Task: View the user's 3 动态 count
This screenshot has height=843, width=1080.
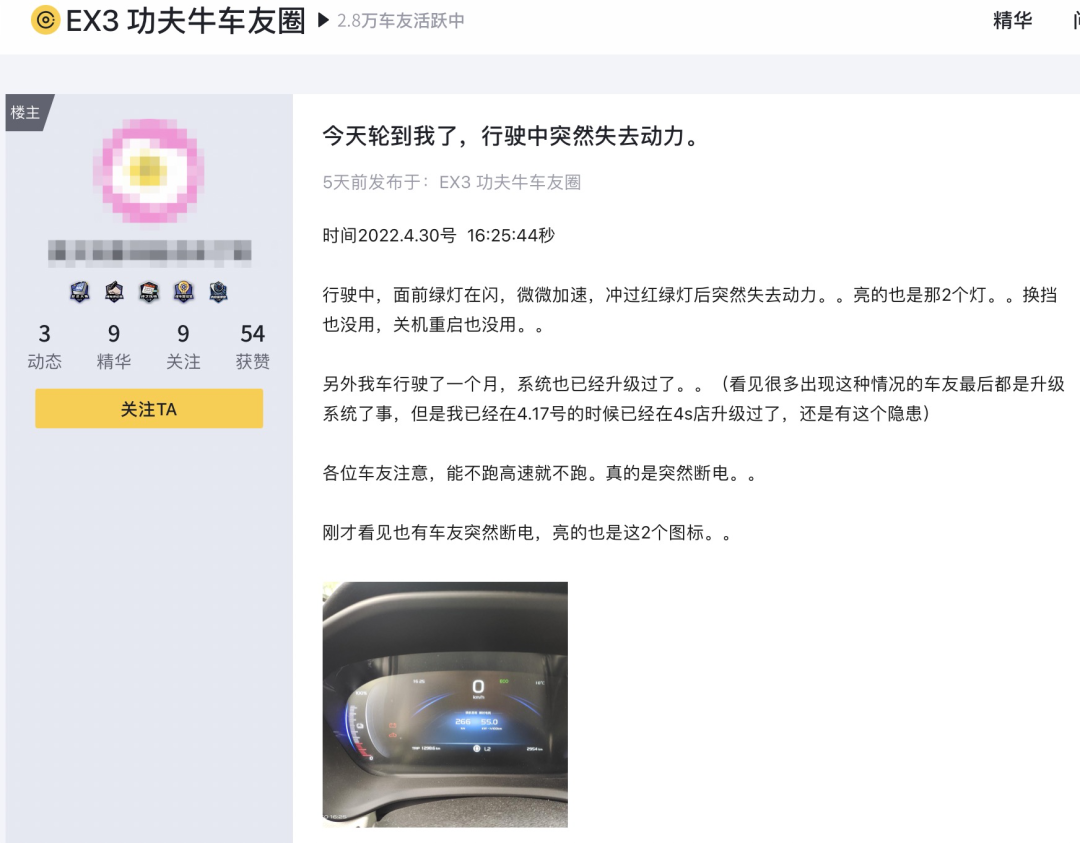Action: [44, 346]
